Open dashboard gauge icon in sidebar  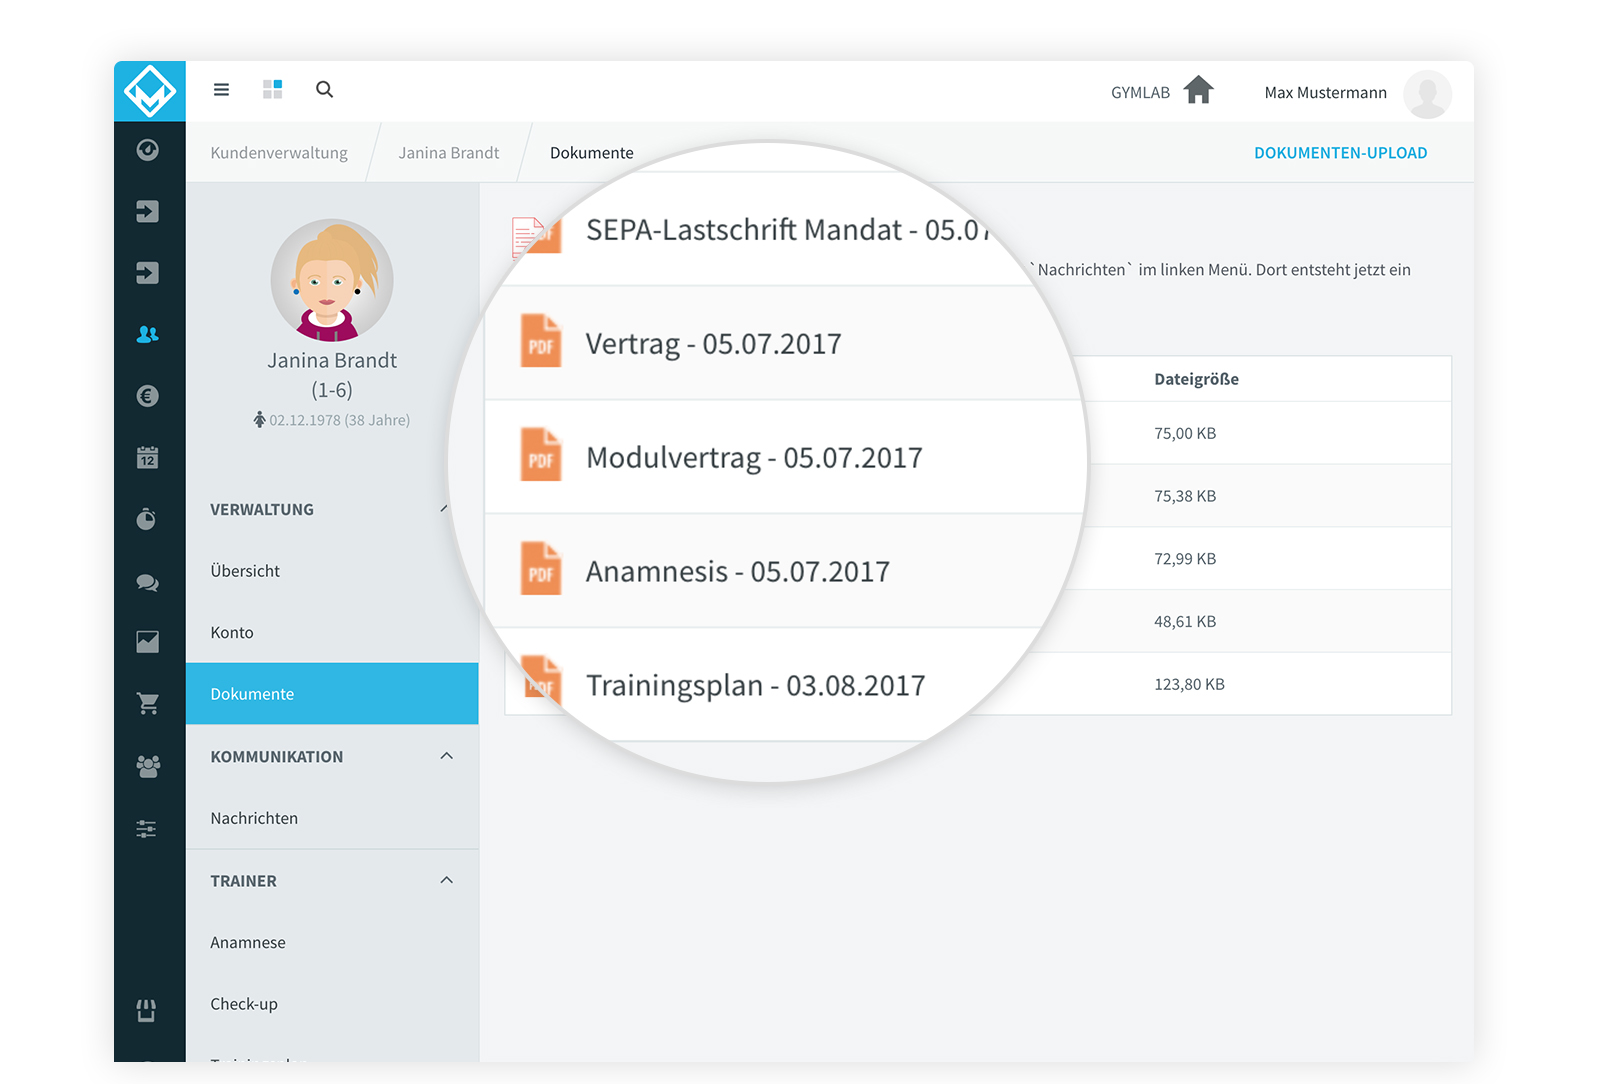point(148,150)
